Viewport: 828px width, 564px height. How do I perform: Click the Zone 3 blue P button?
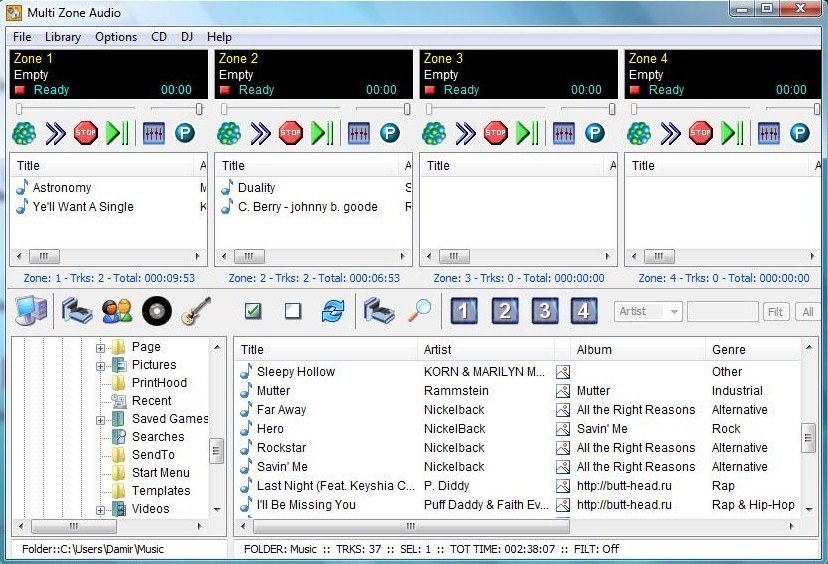pos(595,133)
